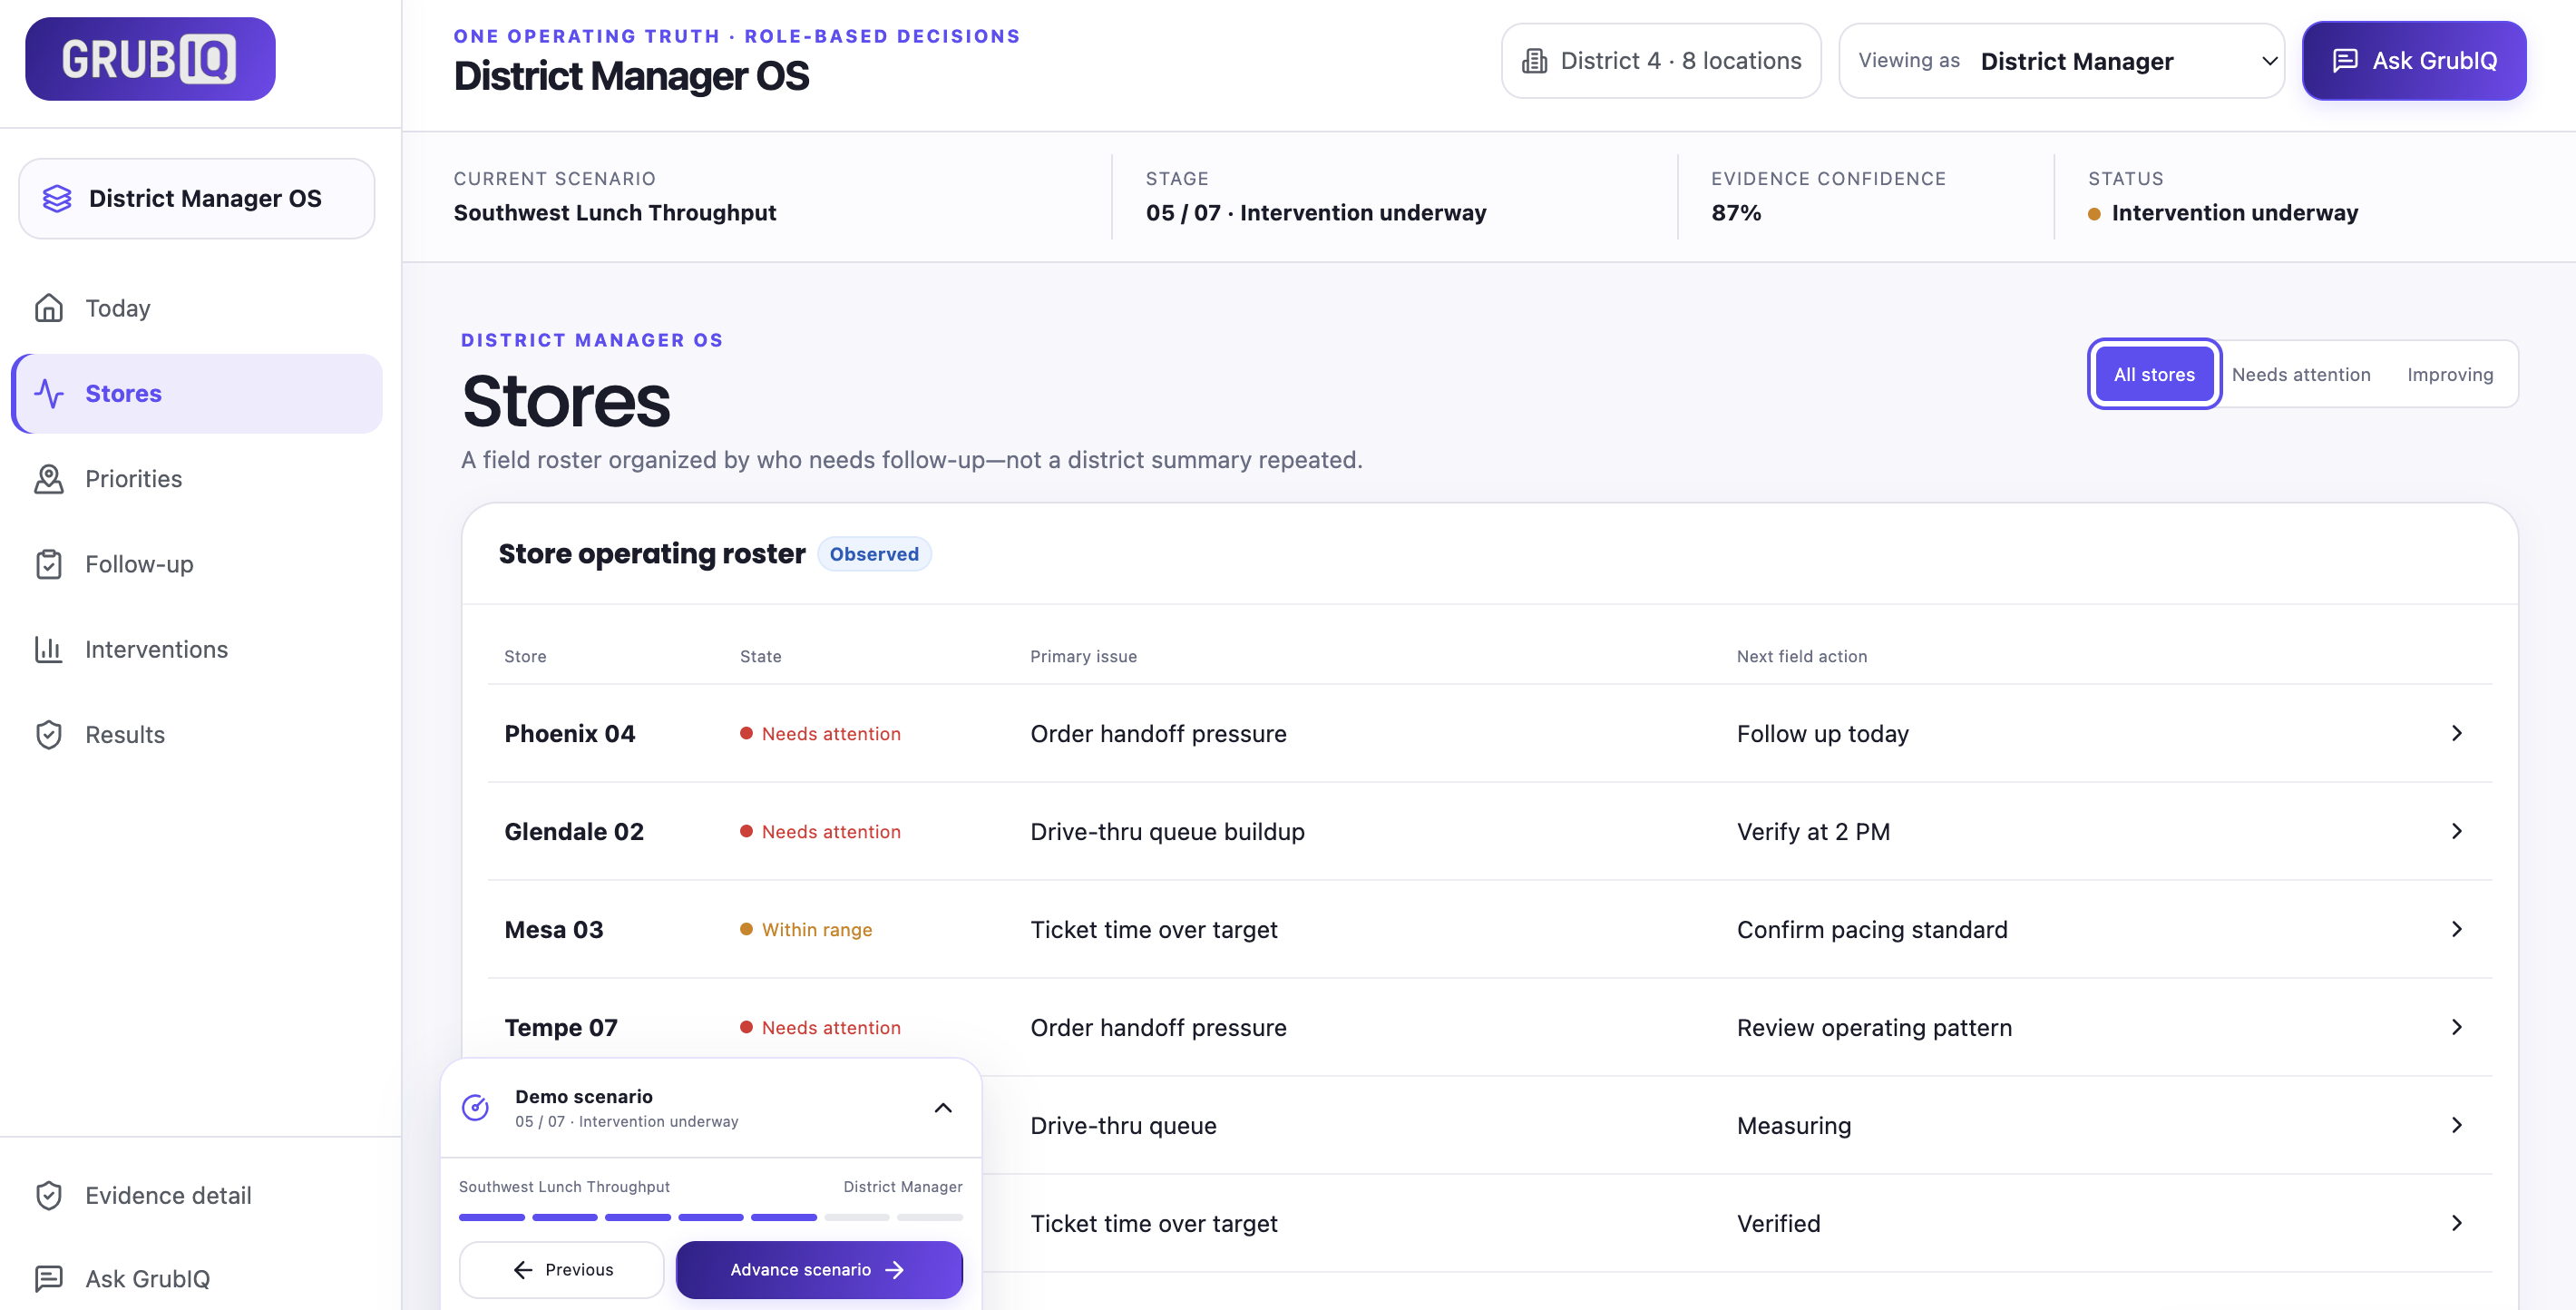The height and width of the screenshot is (1310, 2576).
Task: Expand the Glendale 02 row chevron
Action: click(2457, 831)
